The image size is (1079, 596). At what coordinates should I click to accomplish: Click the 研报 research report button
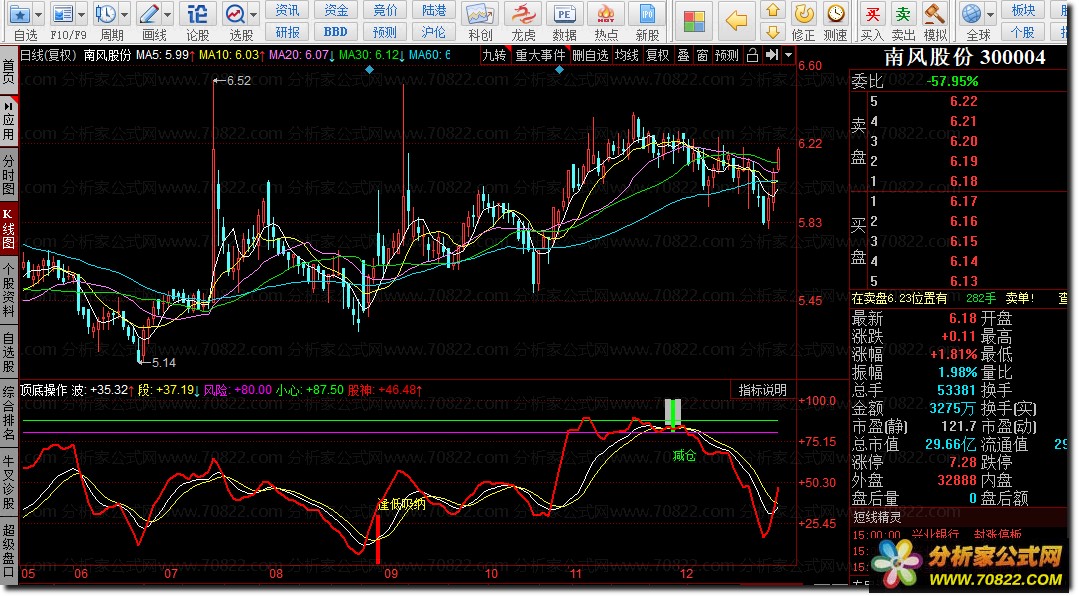tap(287, 32)
